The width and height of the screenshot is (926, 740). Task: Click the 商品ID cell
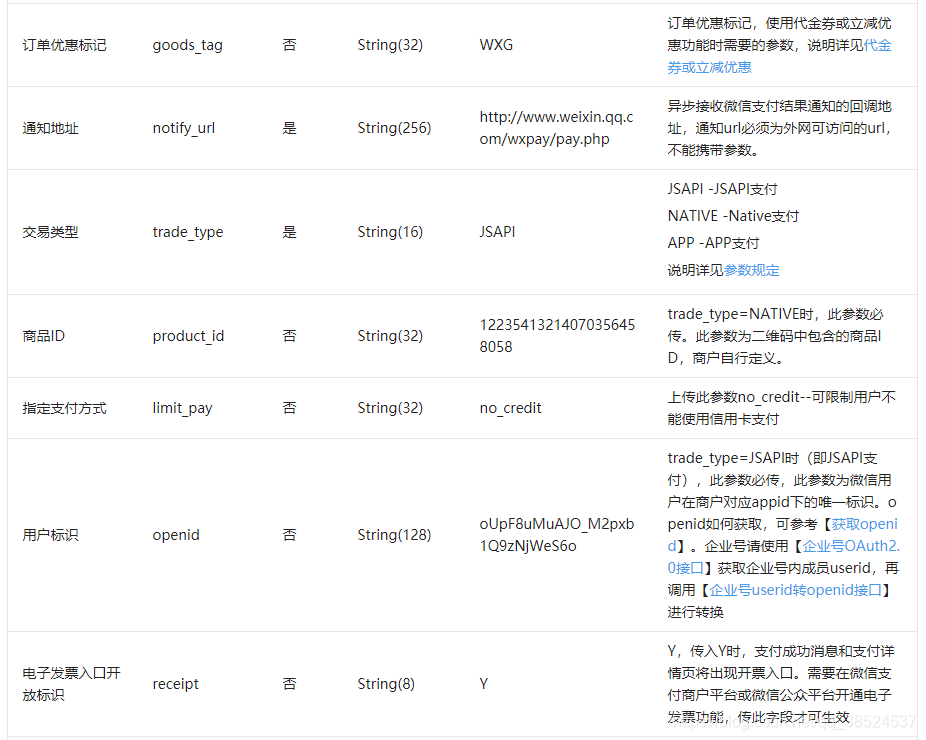pos(44,336)
